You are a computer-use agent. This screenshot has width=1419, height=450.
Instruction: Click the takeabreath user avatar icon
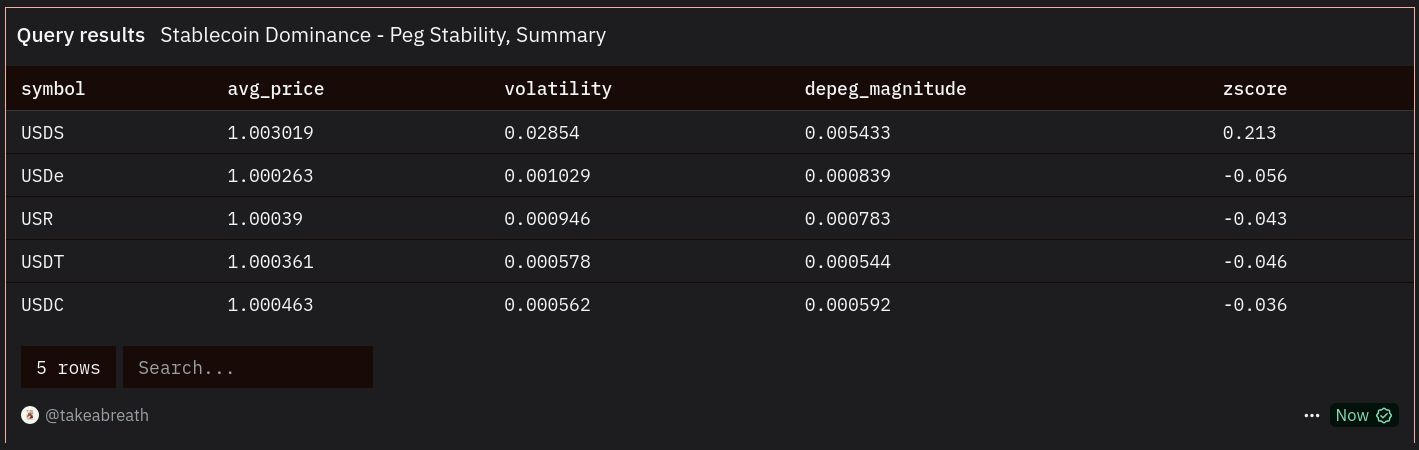pos(30,415)
